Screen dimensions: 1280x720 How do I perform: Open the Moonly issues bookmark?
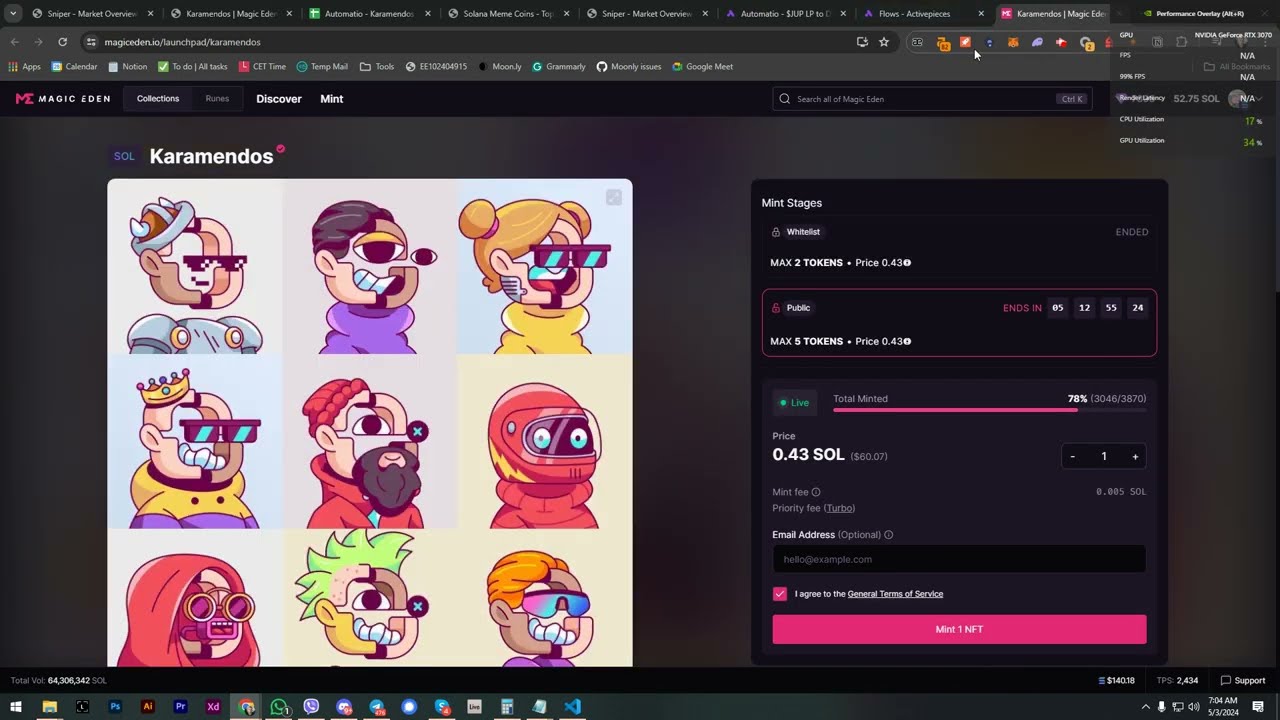629,66
